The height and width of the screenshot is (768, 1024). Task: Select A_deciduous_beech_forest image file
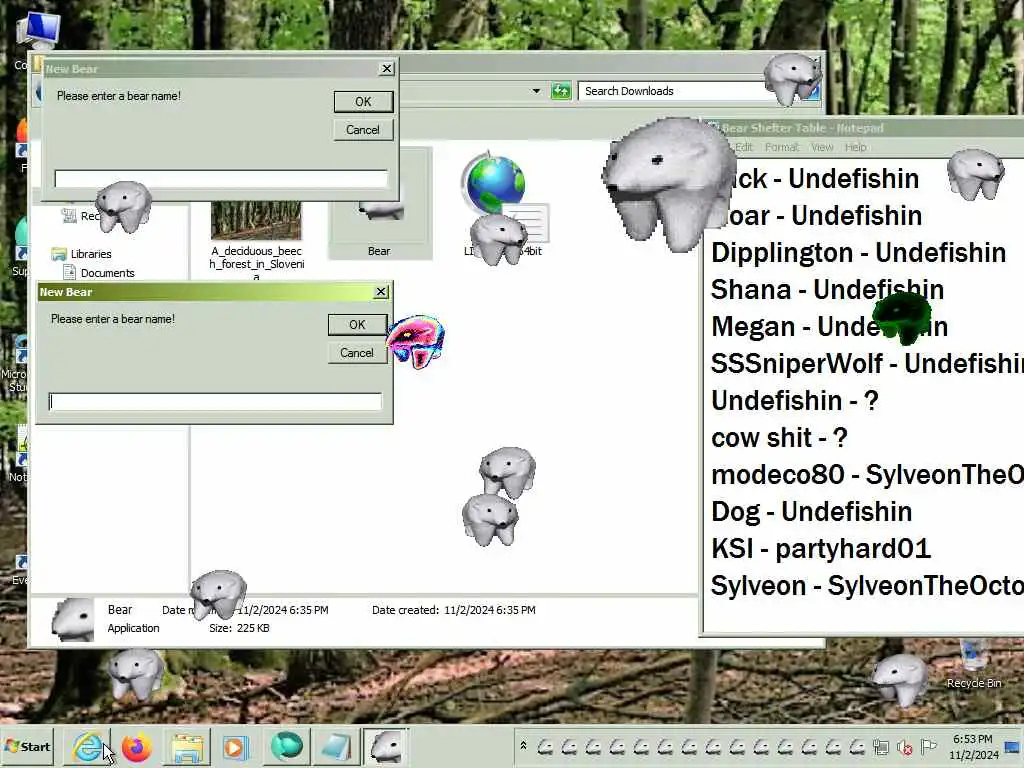[x=256, y=239]
